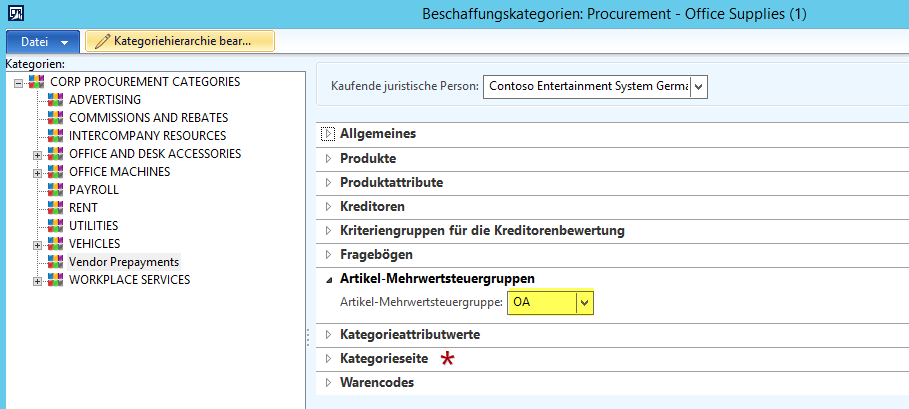Select WORKPLACE SERVICES in the category tree
The image size is (909, 409).
click(x=129, y=280)
